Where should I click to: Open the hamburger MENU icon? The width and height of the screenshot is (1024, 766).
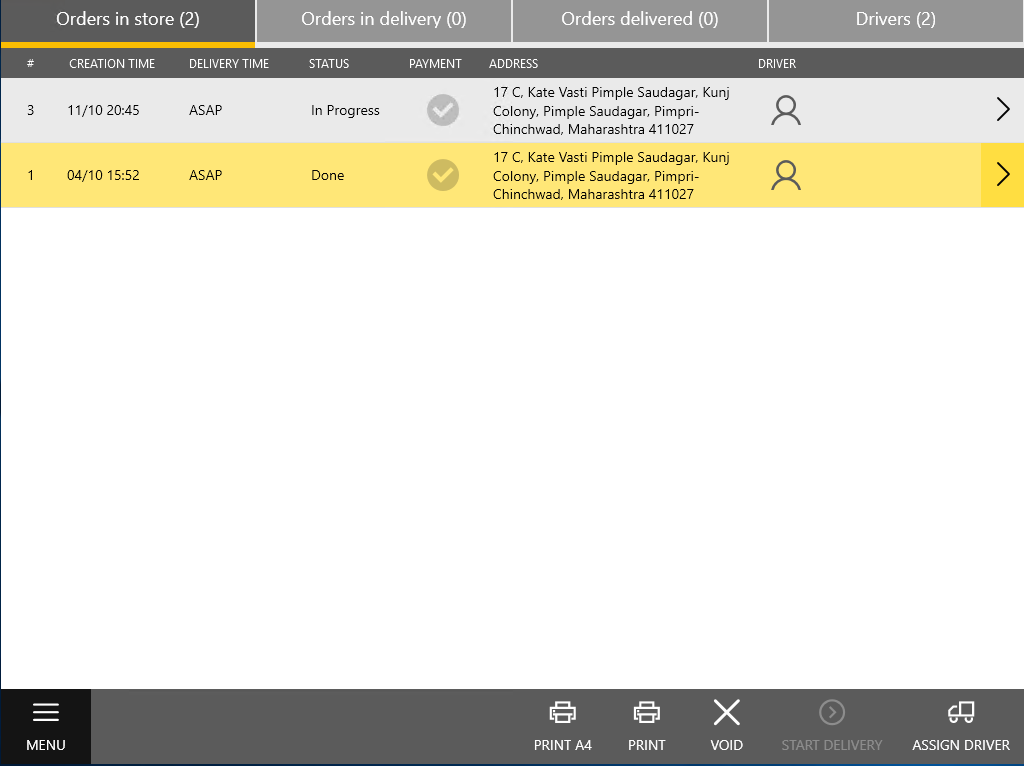pyautogui.click(x=46, y=712)
